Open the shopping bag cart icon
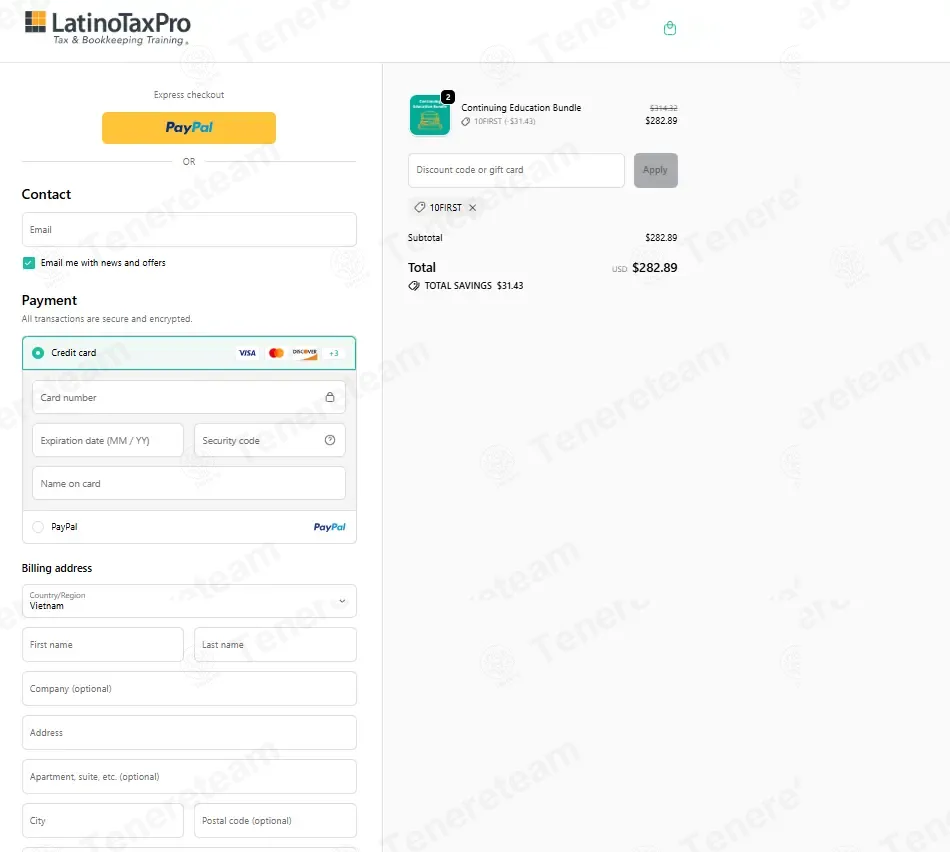The width and height of the screenshot is (950, 852). point(669,28)
